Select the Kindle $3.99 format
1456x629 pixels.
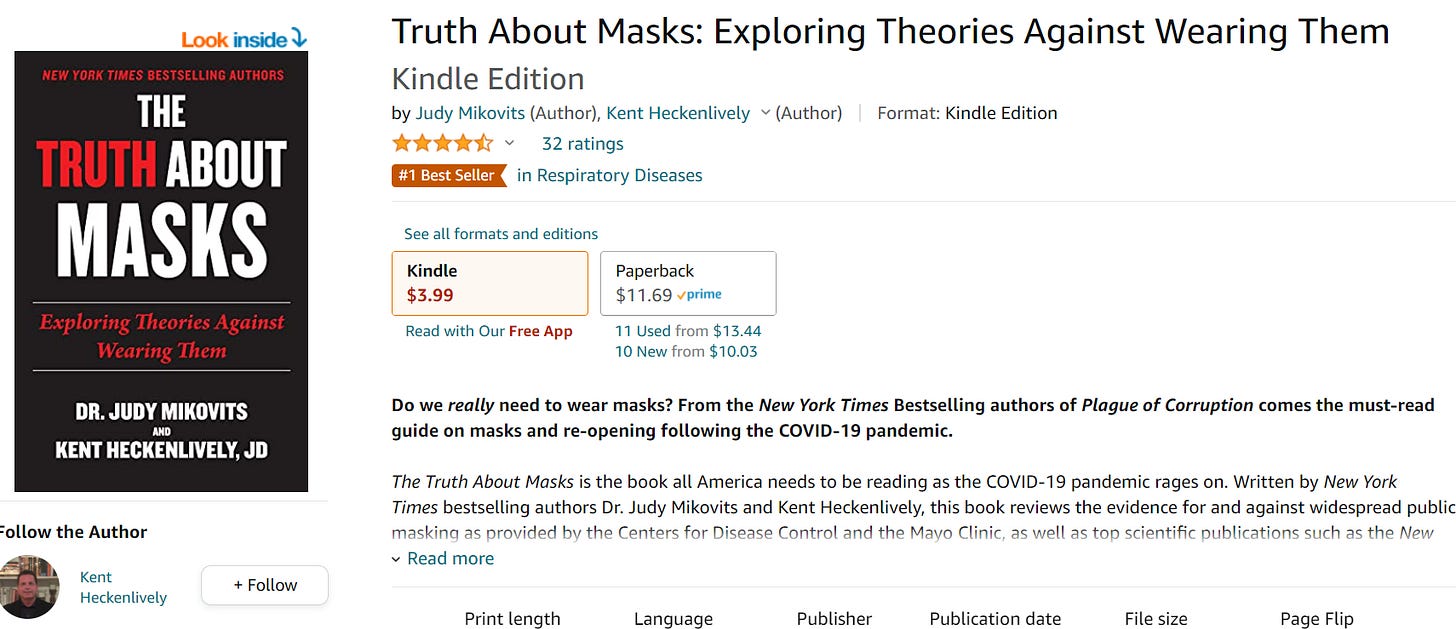pyautogui.click(x=490, y=283)
